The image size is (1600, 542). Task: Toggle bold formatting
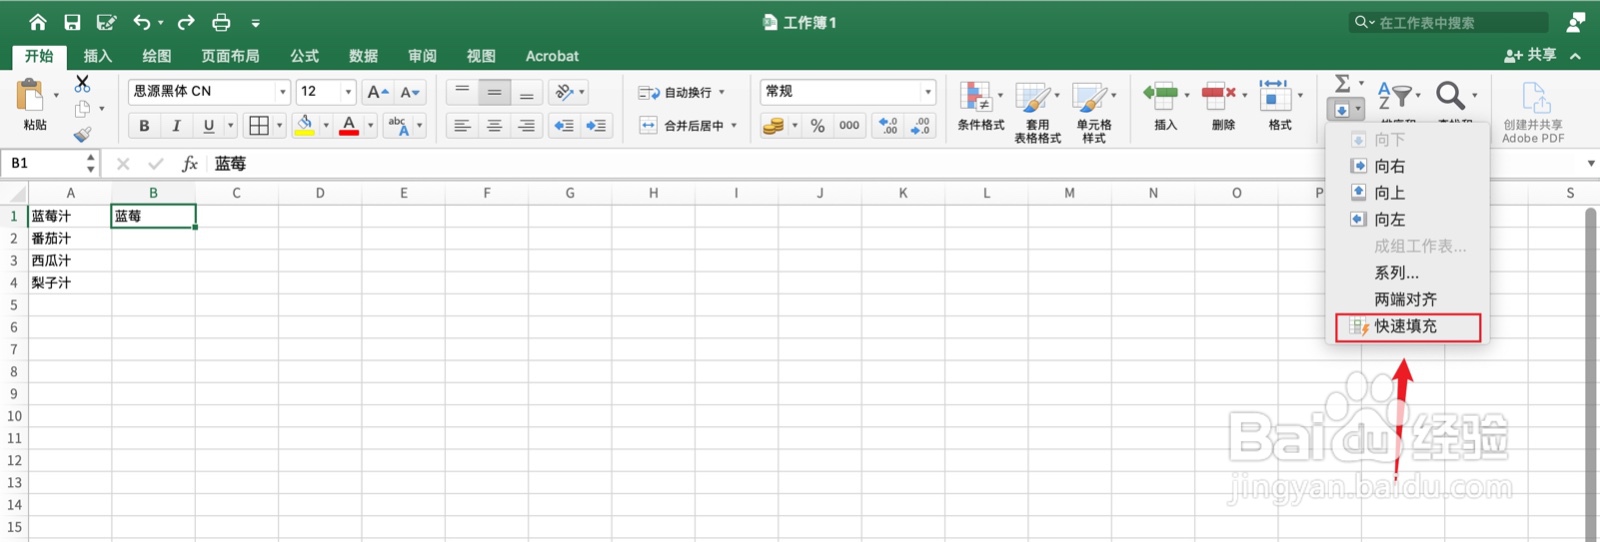coord(144,125)
